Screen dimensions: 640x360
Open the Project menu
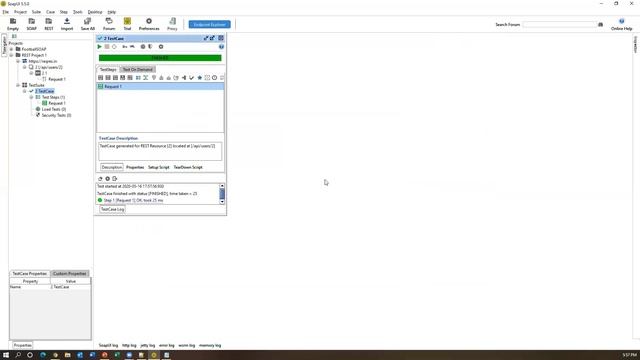[20, 12]
